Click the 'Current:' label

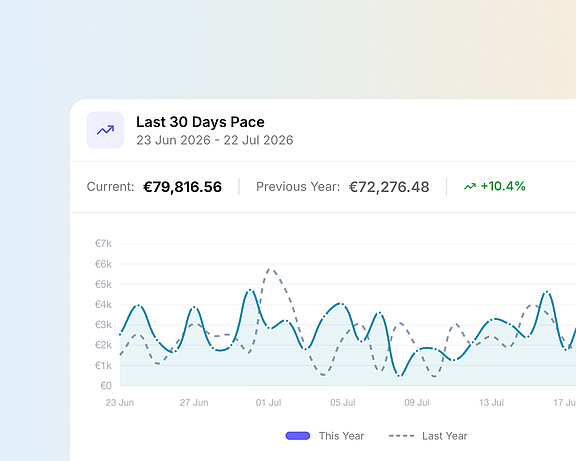(x=110, y=187)
